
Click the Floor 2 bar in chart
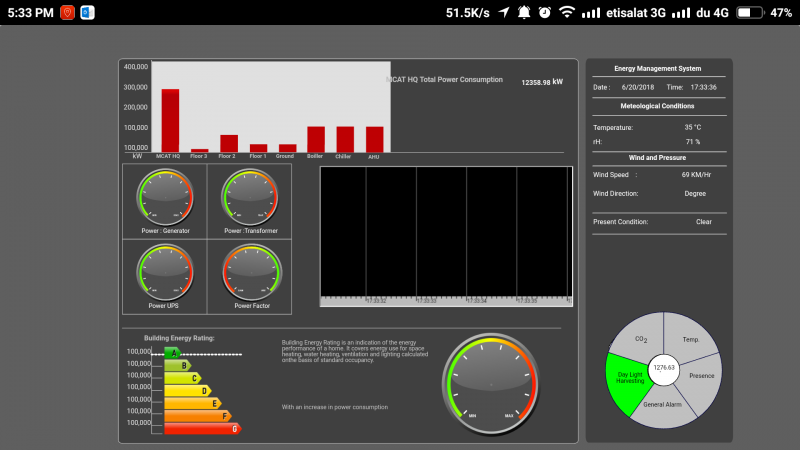tap(229, 143)
